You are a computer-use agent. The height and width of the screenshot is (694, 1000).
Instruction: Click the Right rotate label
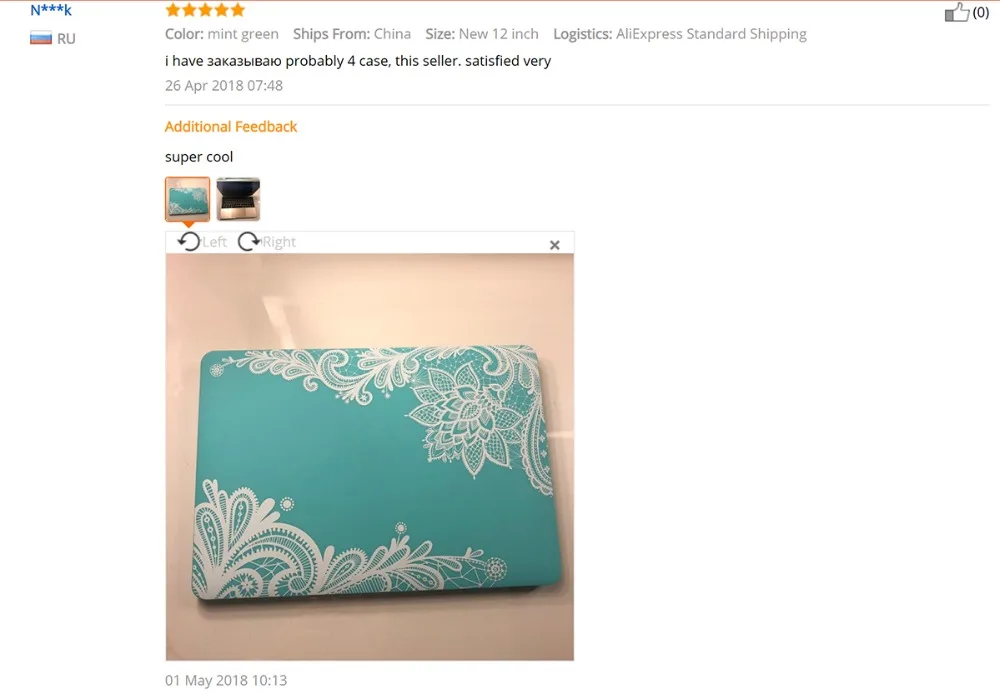pyautogui.click(x=279, y=242)
